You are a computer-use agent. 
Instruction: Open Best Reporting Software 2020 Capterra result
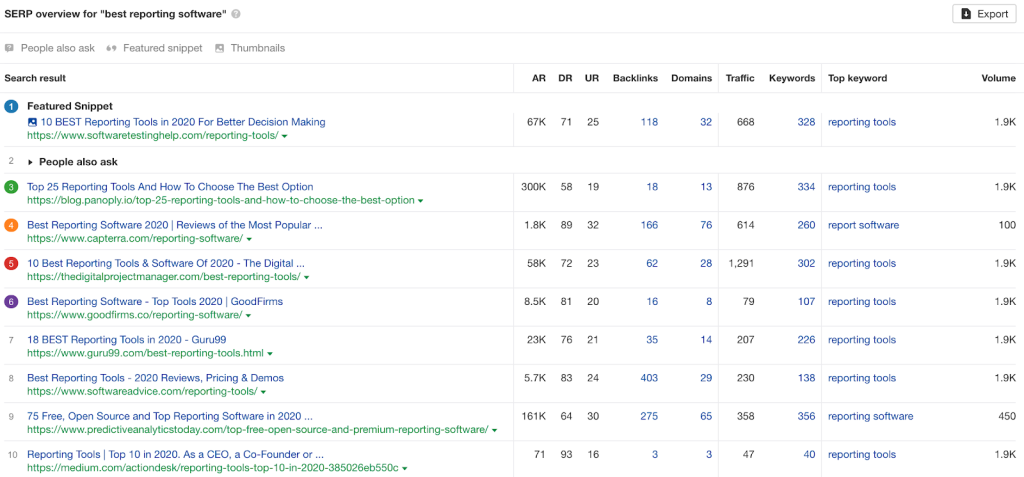tap(174, 225)
